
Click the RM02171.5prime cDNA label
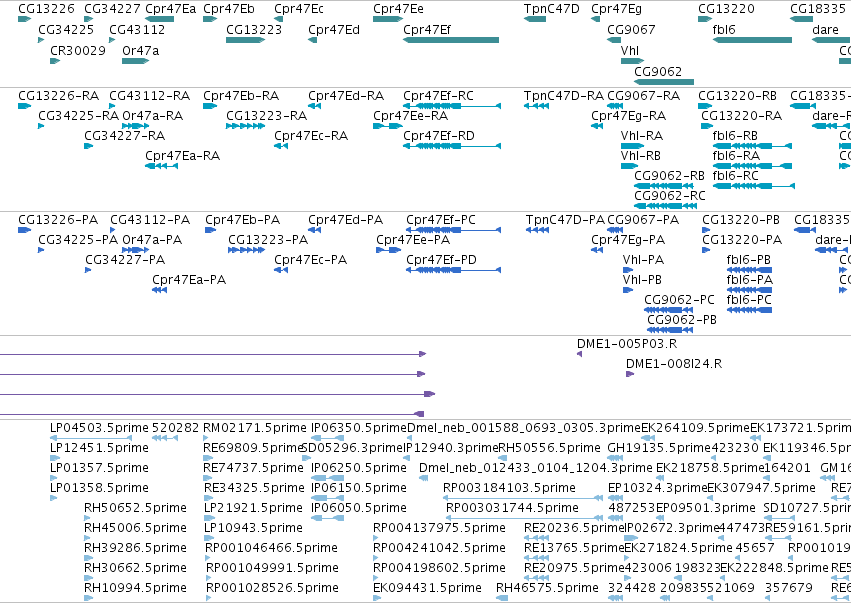click(255, 428)
